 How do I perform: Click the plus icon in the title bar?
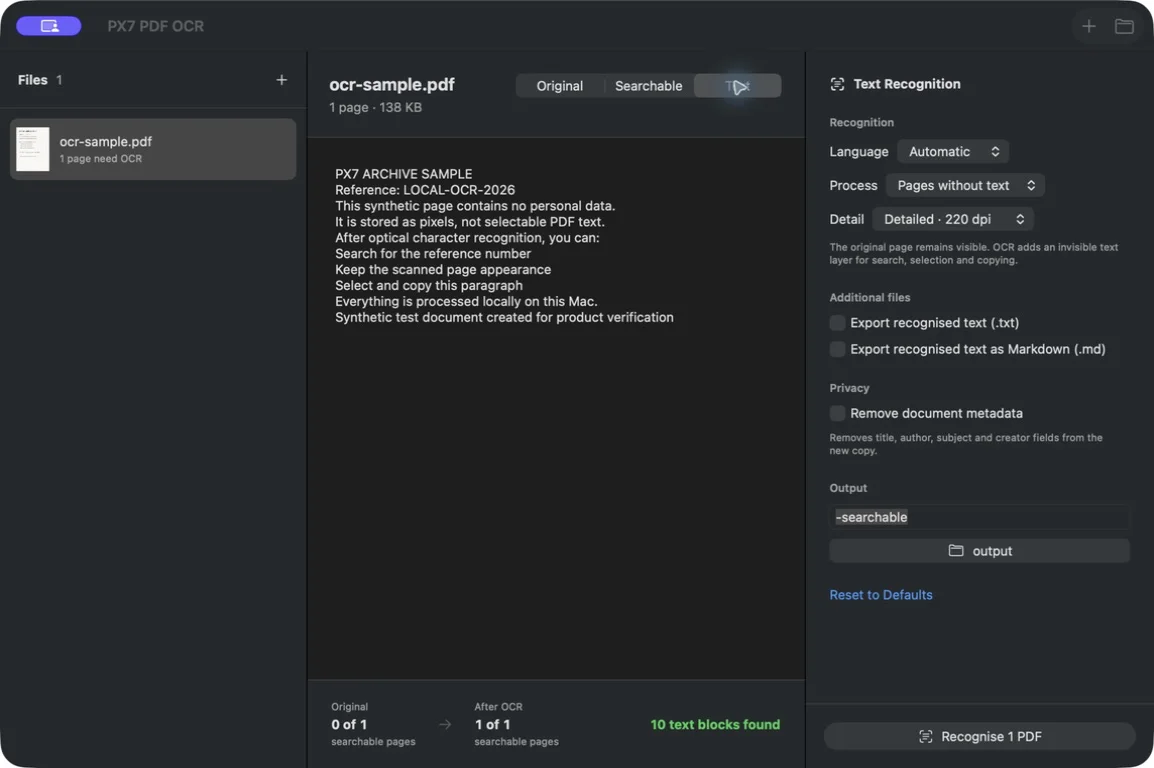click(x=1088, y=26)
